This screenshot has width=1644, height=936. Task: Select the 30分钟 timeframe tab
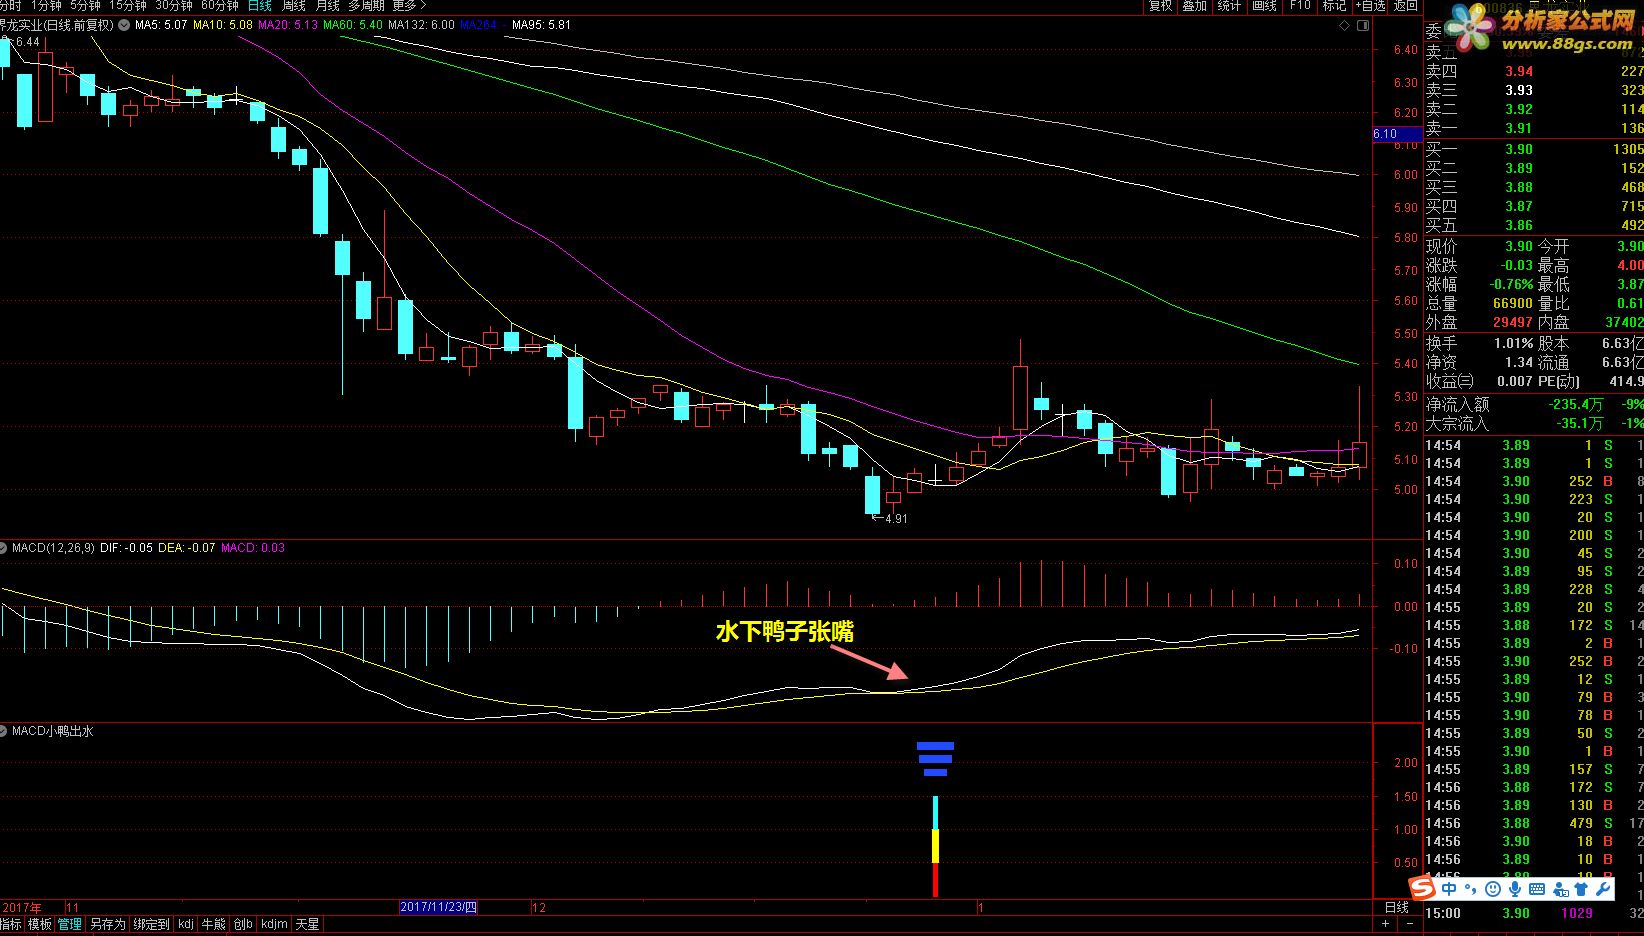(x=173, y=6)
